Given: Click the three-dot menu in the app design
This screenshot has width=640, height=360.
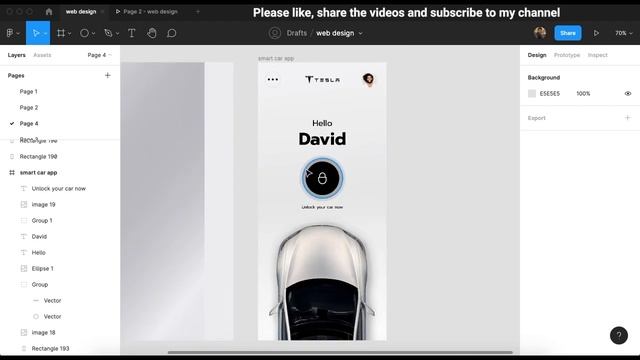Looking at the screenshot, I should click(x=273, y=80).
